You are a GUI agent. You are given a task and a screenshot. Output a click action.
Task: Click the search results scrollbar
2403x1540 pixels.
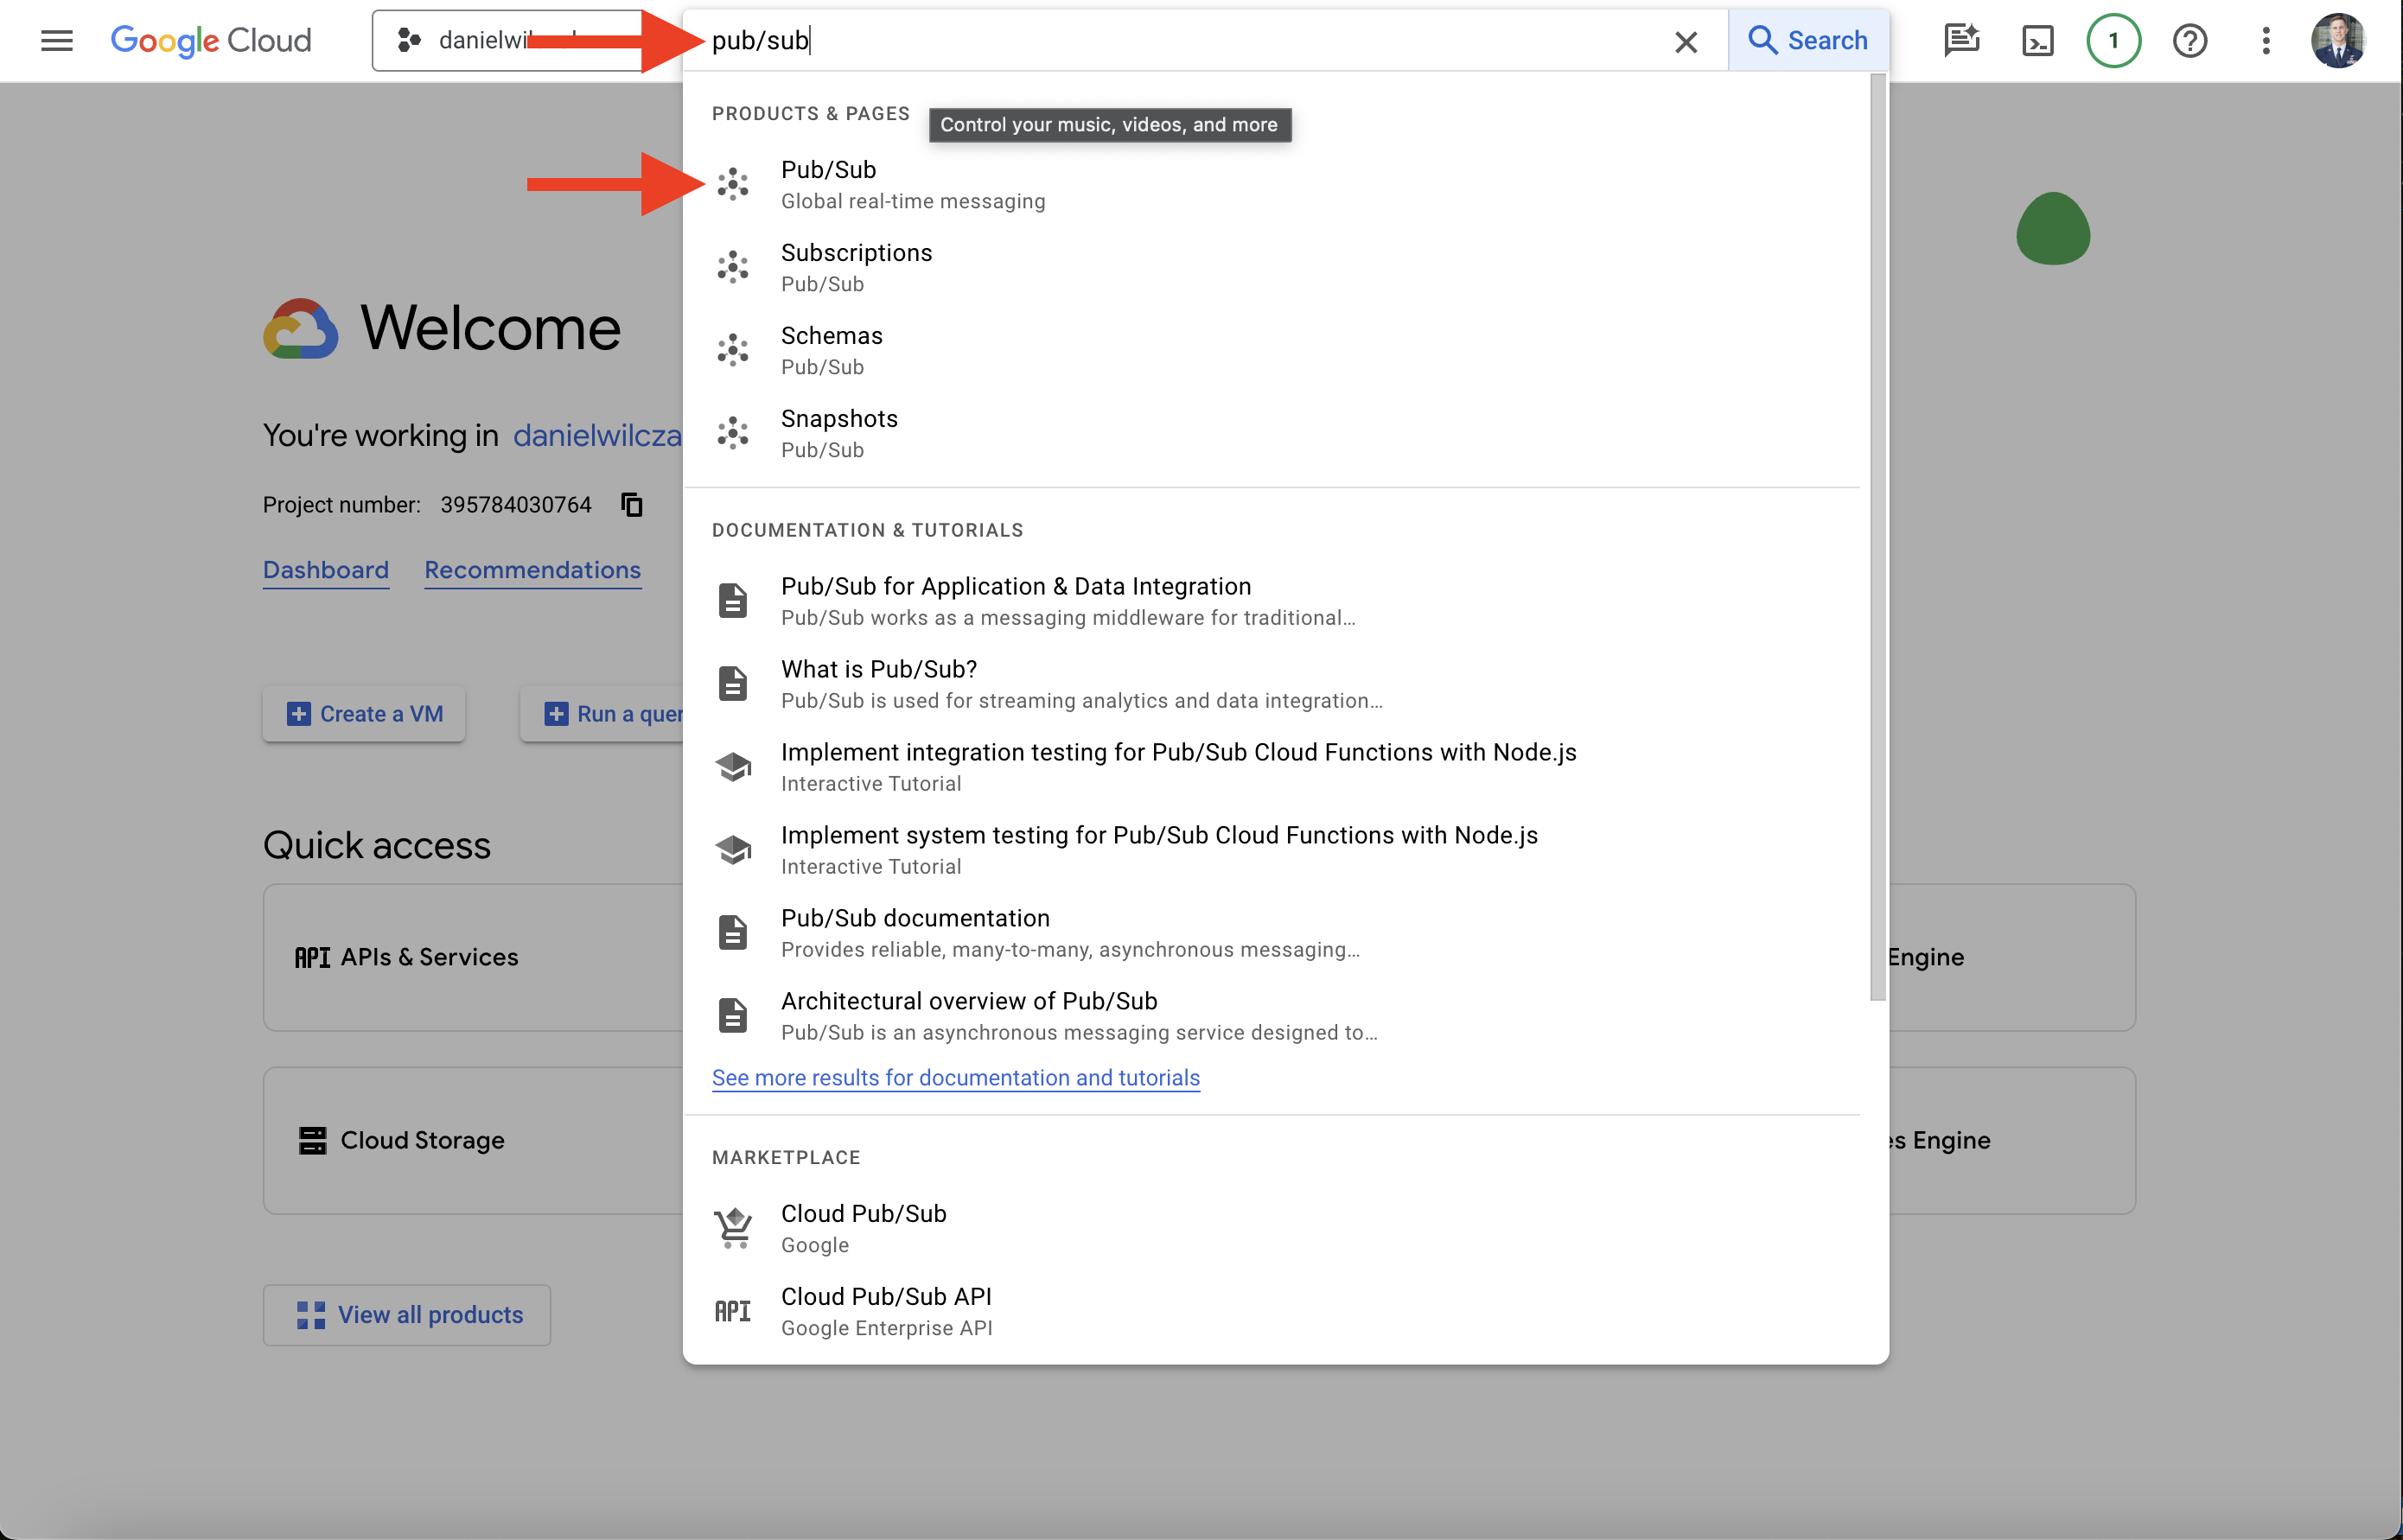[x=1878, y=537]
